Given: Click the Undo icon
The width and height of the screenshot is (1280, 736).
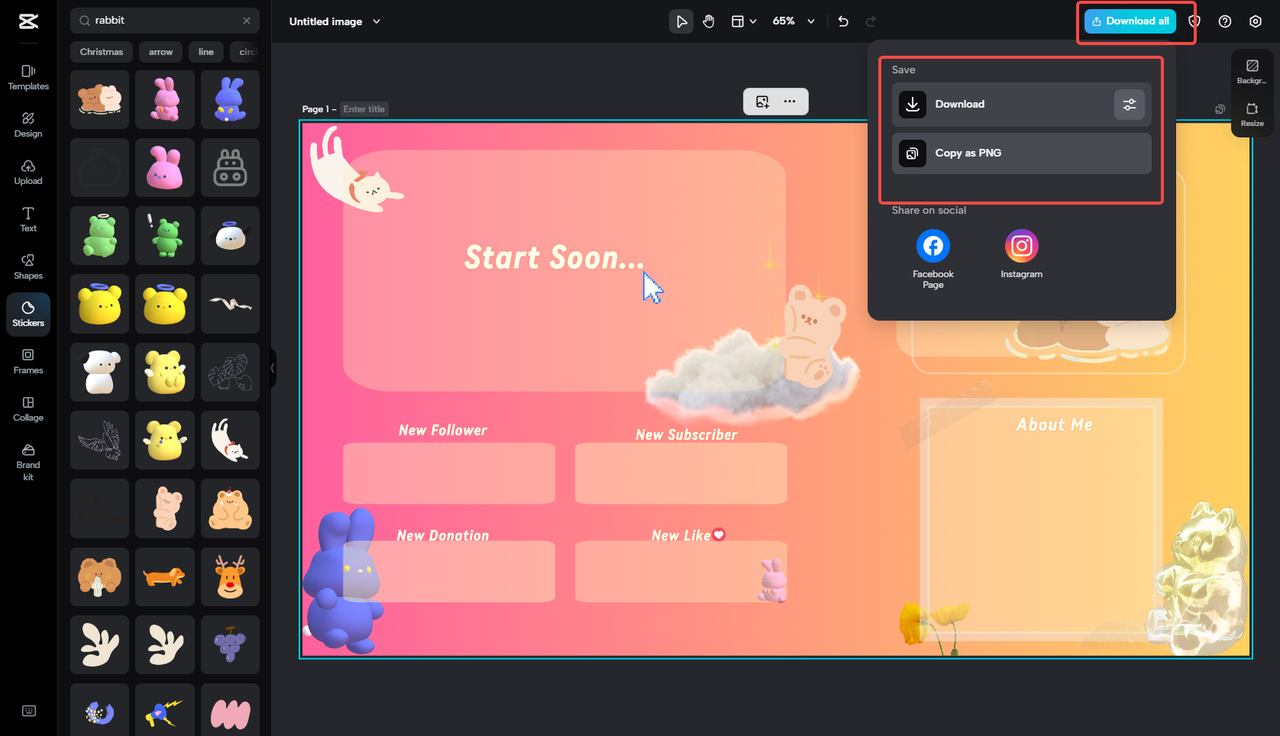Looking at the screenshot, I should (x=844, y=21).
